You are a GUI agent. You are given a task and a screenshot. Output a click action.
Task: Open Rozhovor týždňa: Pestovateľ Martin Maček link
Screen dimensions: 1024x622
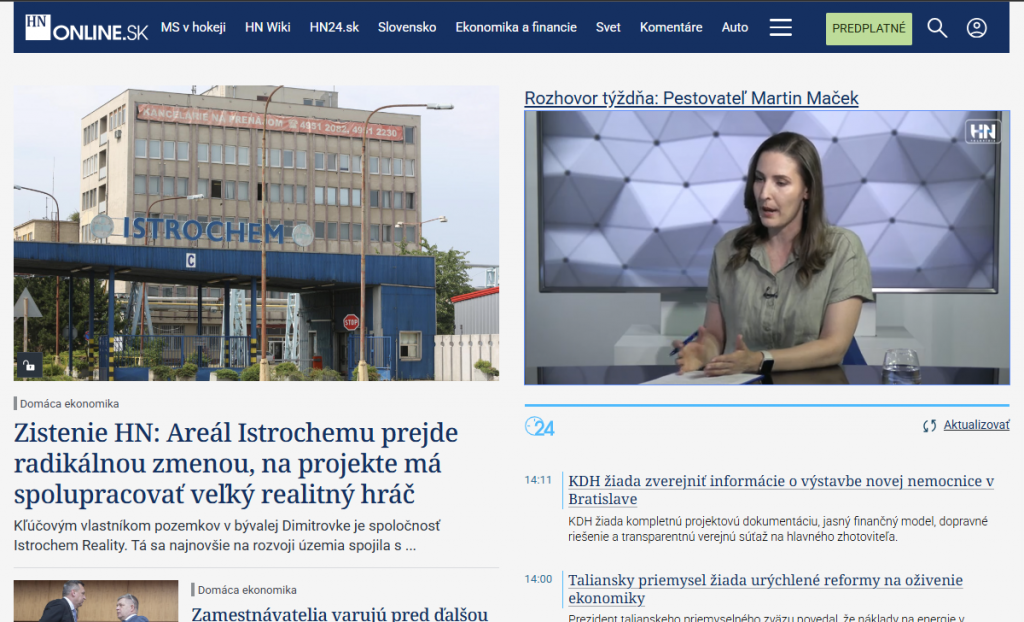(x=691, y=98)
